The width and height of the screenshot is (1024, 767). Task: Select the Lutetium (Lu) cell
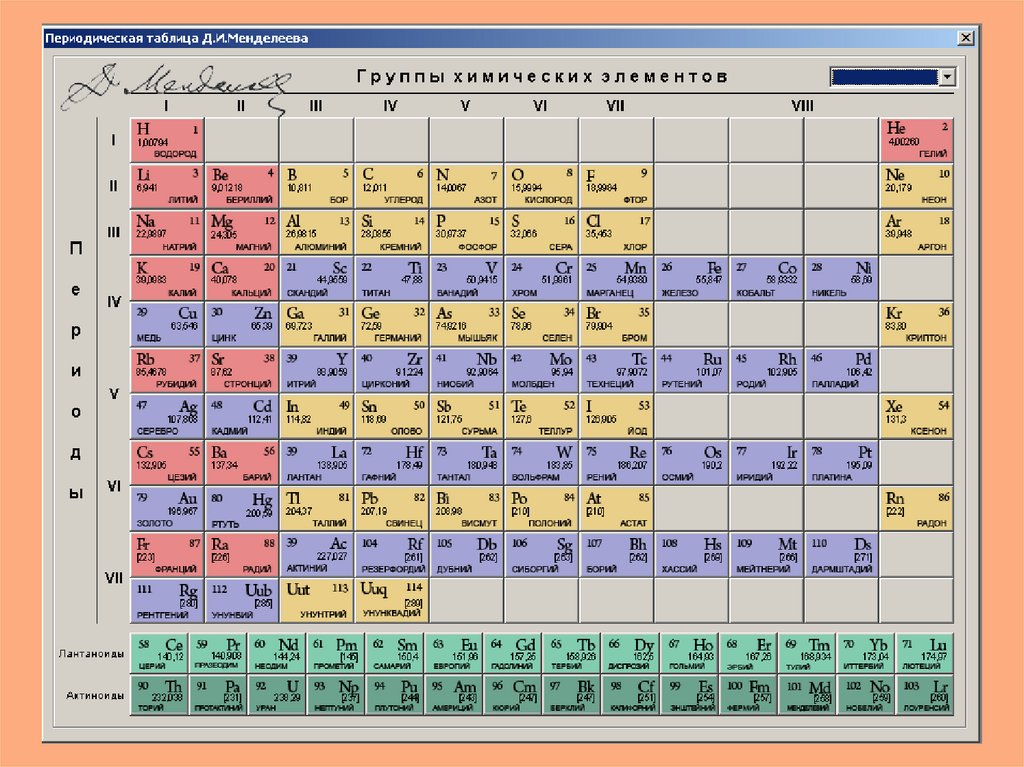coord(925,652)
